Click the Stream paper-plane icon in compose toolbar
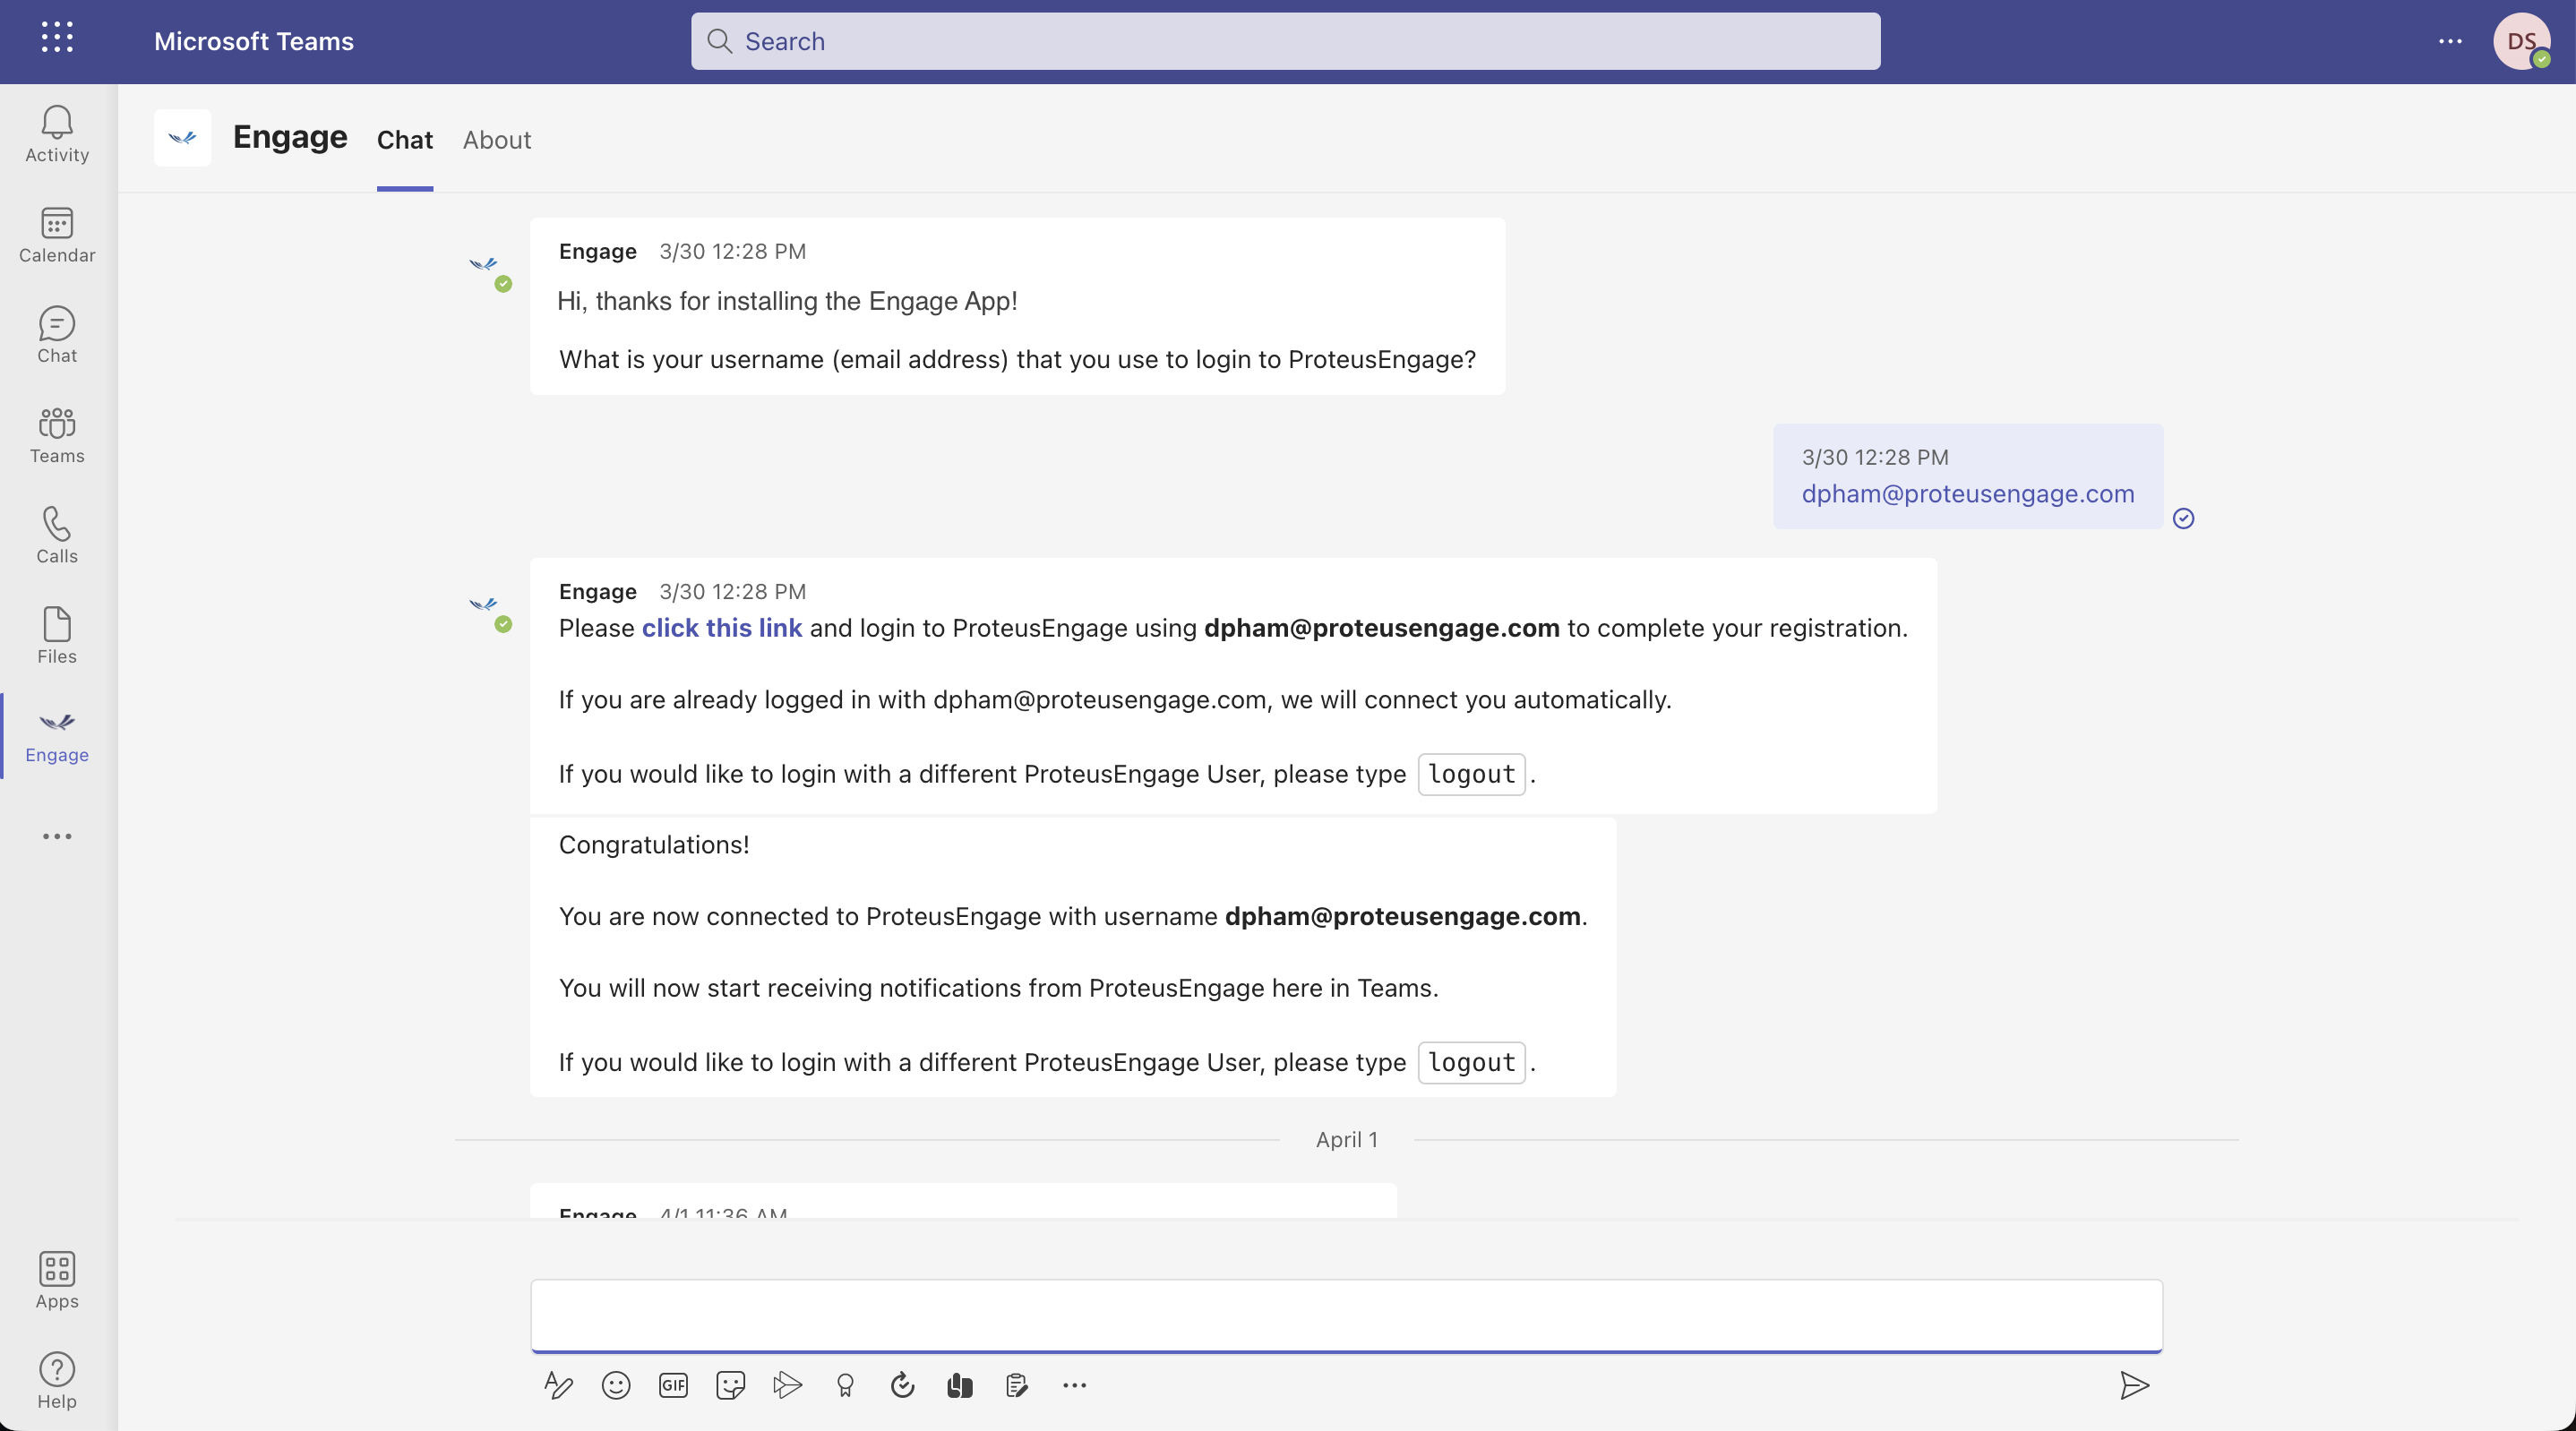This screenshot has height=1431, width=2576. point(788,1385)
